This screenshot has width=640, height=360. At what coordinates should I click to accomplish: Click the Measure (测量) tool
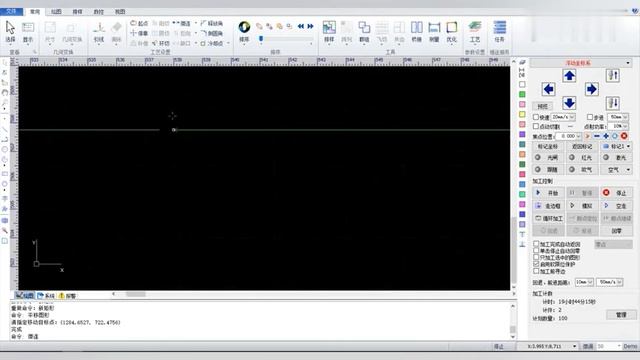pos(434,31)
